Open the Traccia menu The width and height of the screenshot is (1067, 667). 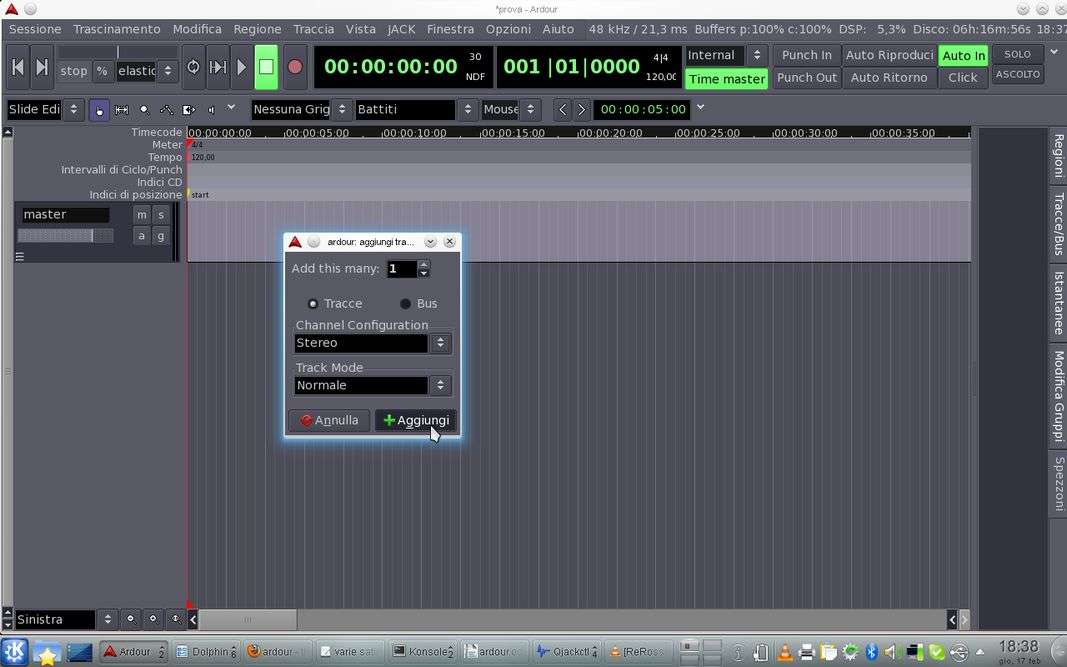(313, 29)
